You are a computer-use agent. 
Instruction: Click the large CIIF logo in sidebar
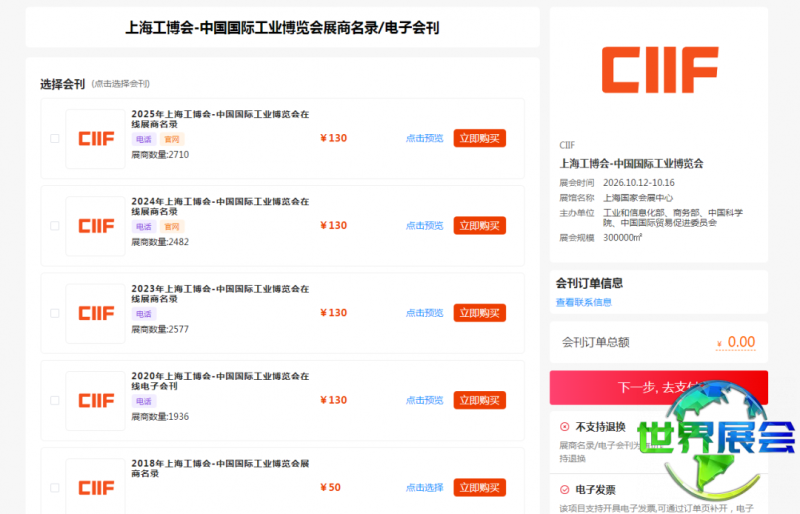click(x=659, y=69)
